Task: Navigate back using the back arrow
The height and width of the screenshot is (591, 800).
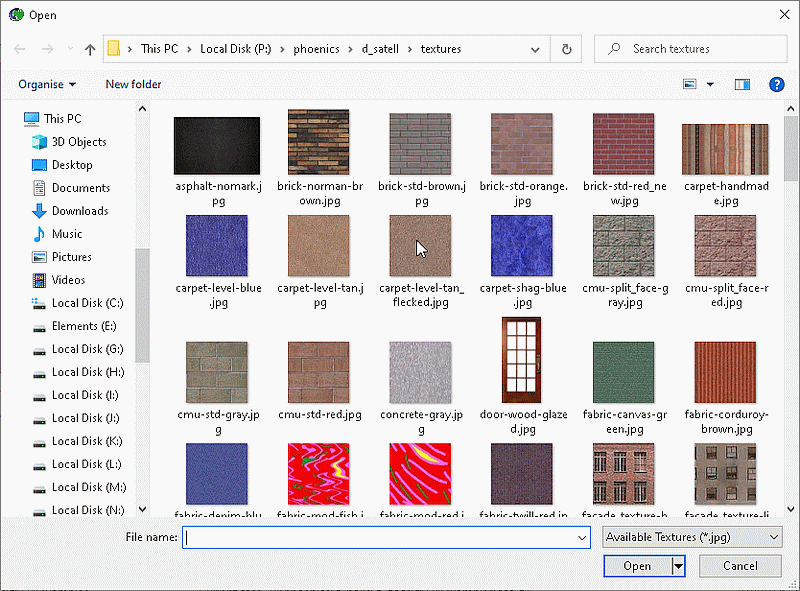Action: pos(19,48)
